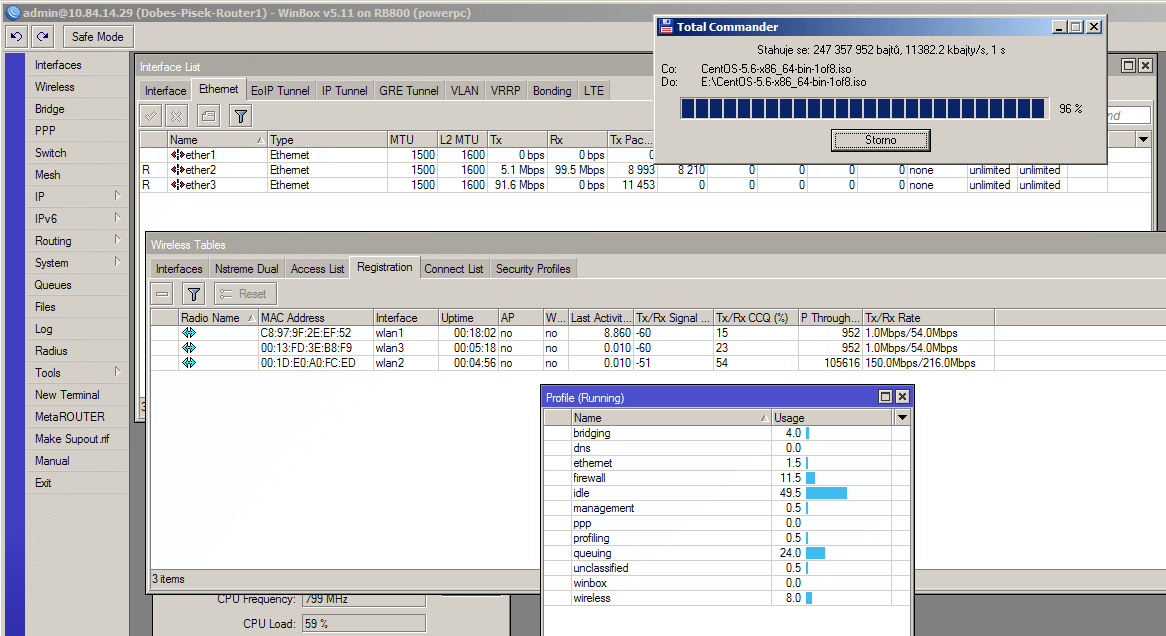The width and height of the screenshot is (1166, 636).
Task: Click Storno to cancel the download
Action: coord(880,140)
